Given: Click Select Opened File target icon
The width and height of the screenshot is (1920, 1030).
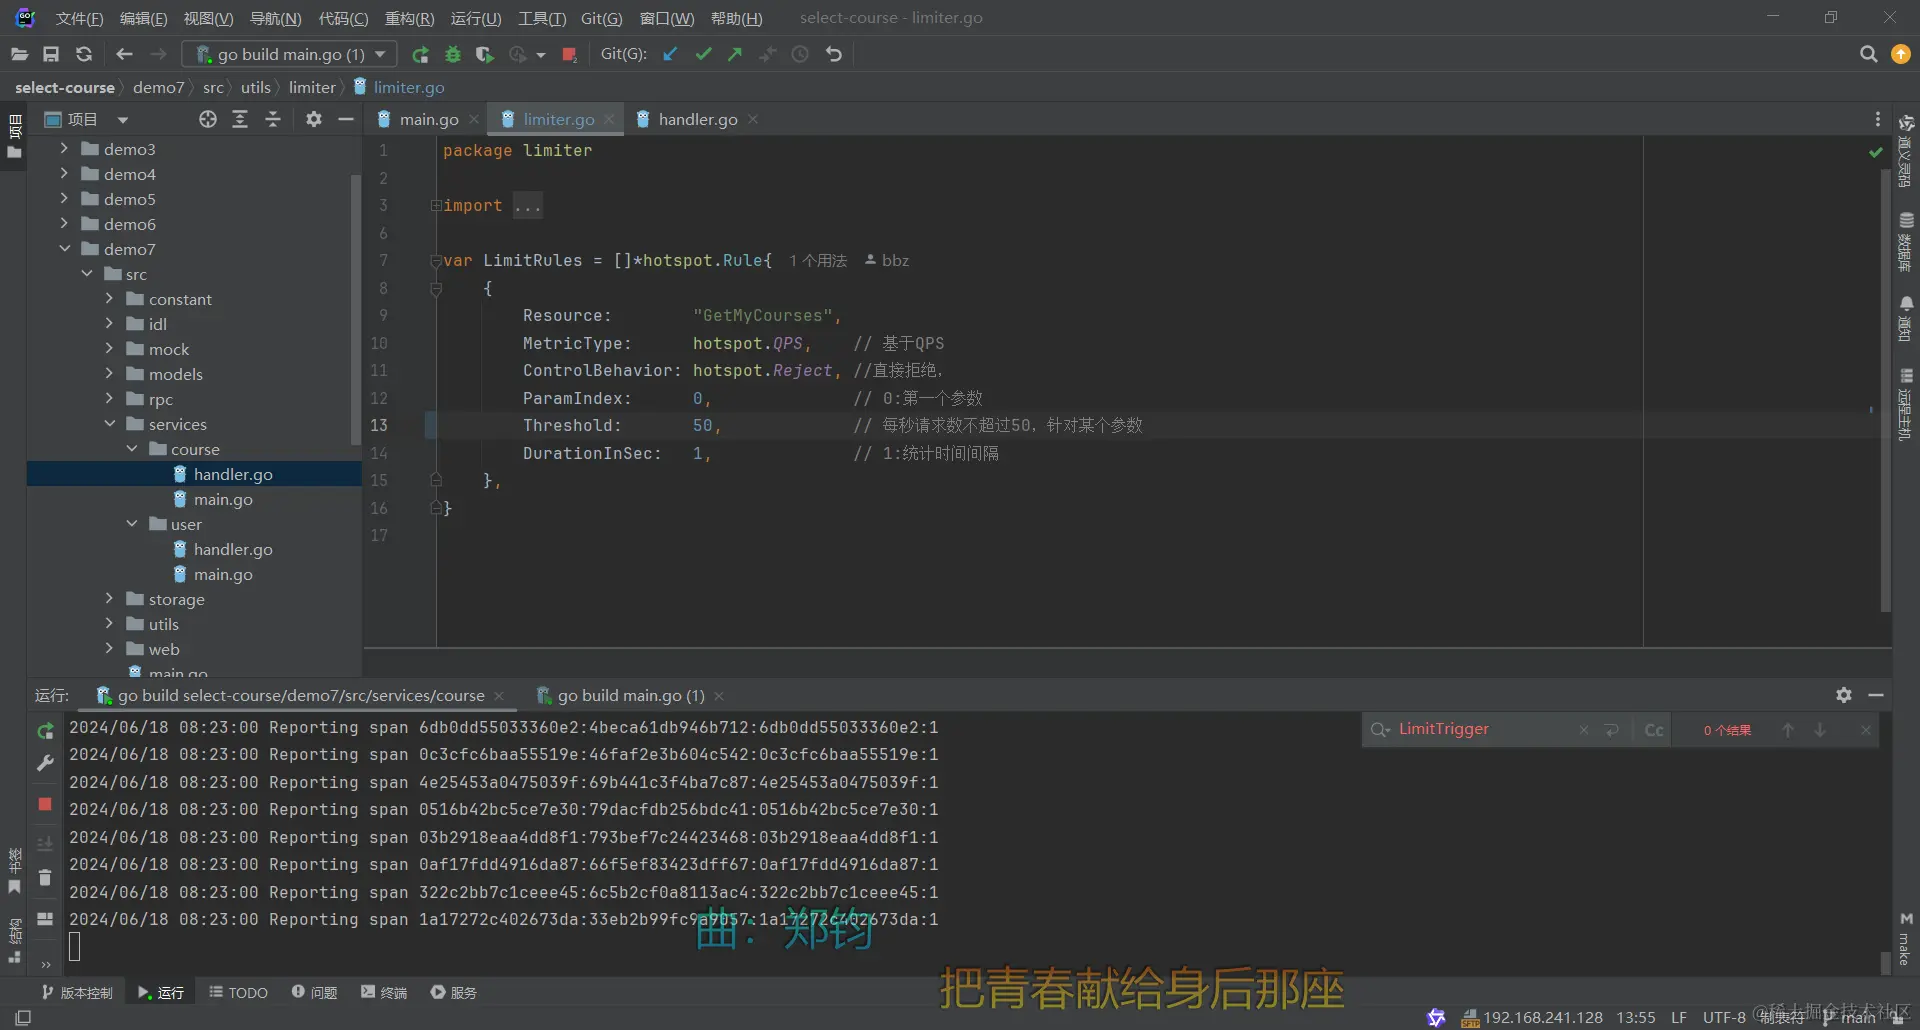Looking at the screenshot, I should [x=207, y=119].
